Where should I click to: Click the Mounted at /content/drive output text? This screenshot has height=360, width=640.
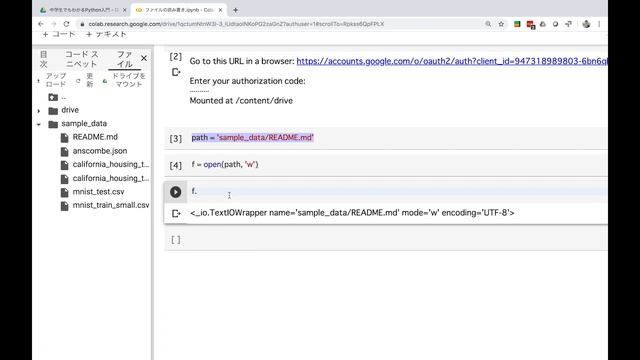(x=241, y=101)
